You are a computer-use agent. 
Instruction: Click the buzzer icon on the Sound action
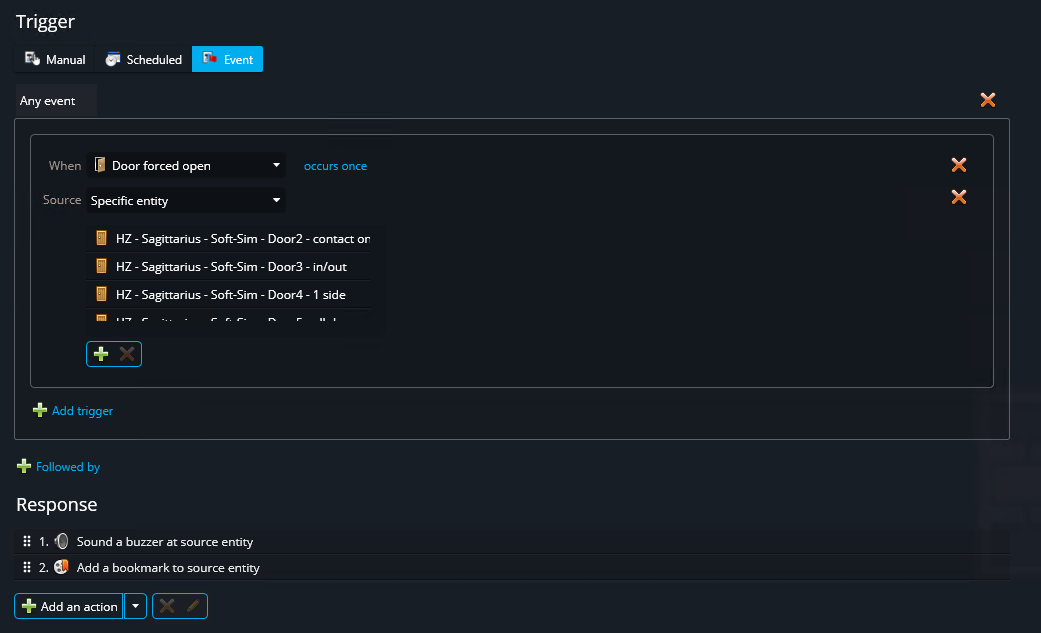coord(62,541)
